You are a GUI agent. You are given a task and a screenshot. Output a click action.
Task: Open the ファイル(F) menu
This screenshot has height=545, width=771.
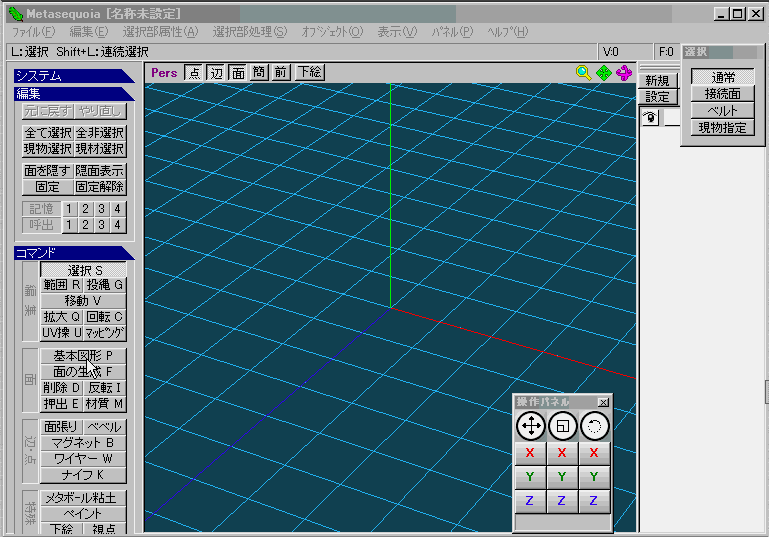coord(33,32)
